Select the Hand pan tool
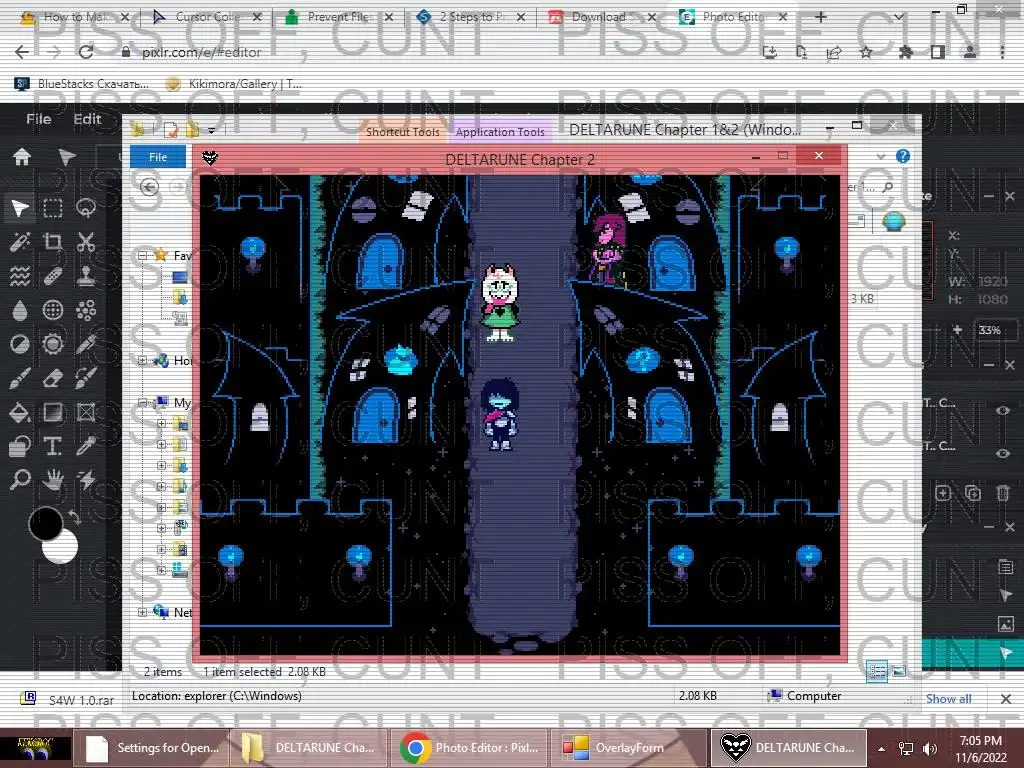This screenshot has width=1024, height=768. click(53, 480)
